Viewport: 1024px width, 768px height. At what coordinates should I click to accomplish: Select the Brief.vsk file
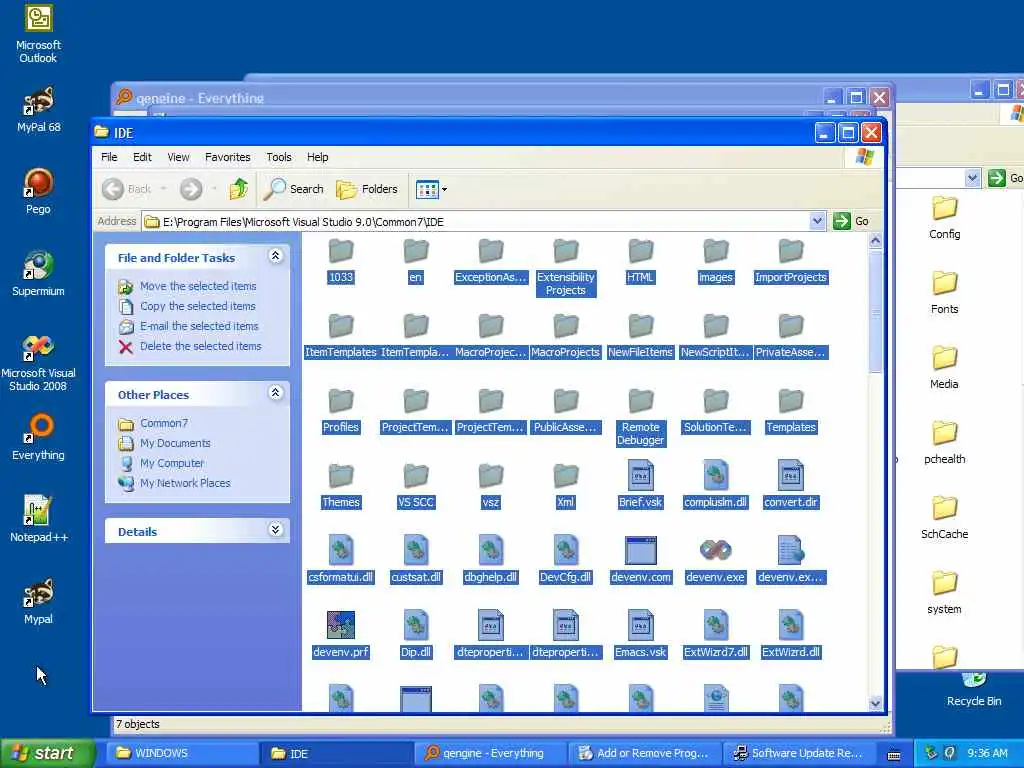pos(641,485)
